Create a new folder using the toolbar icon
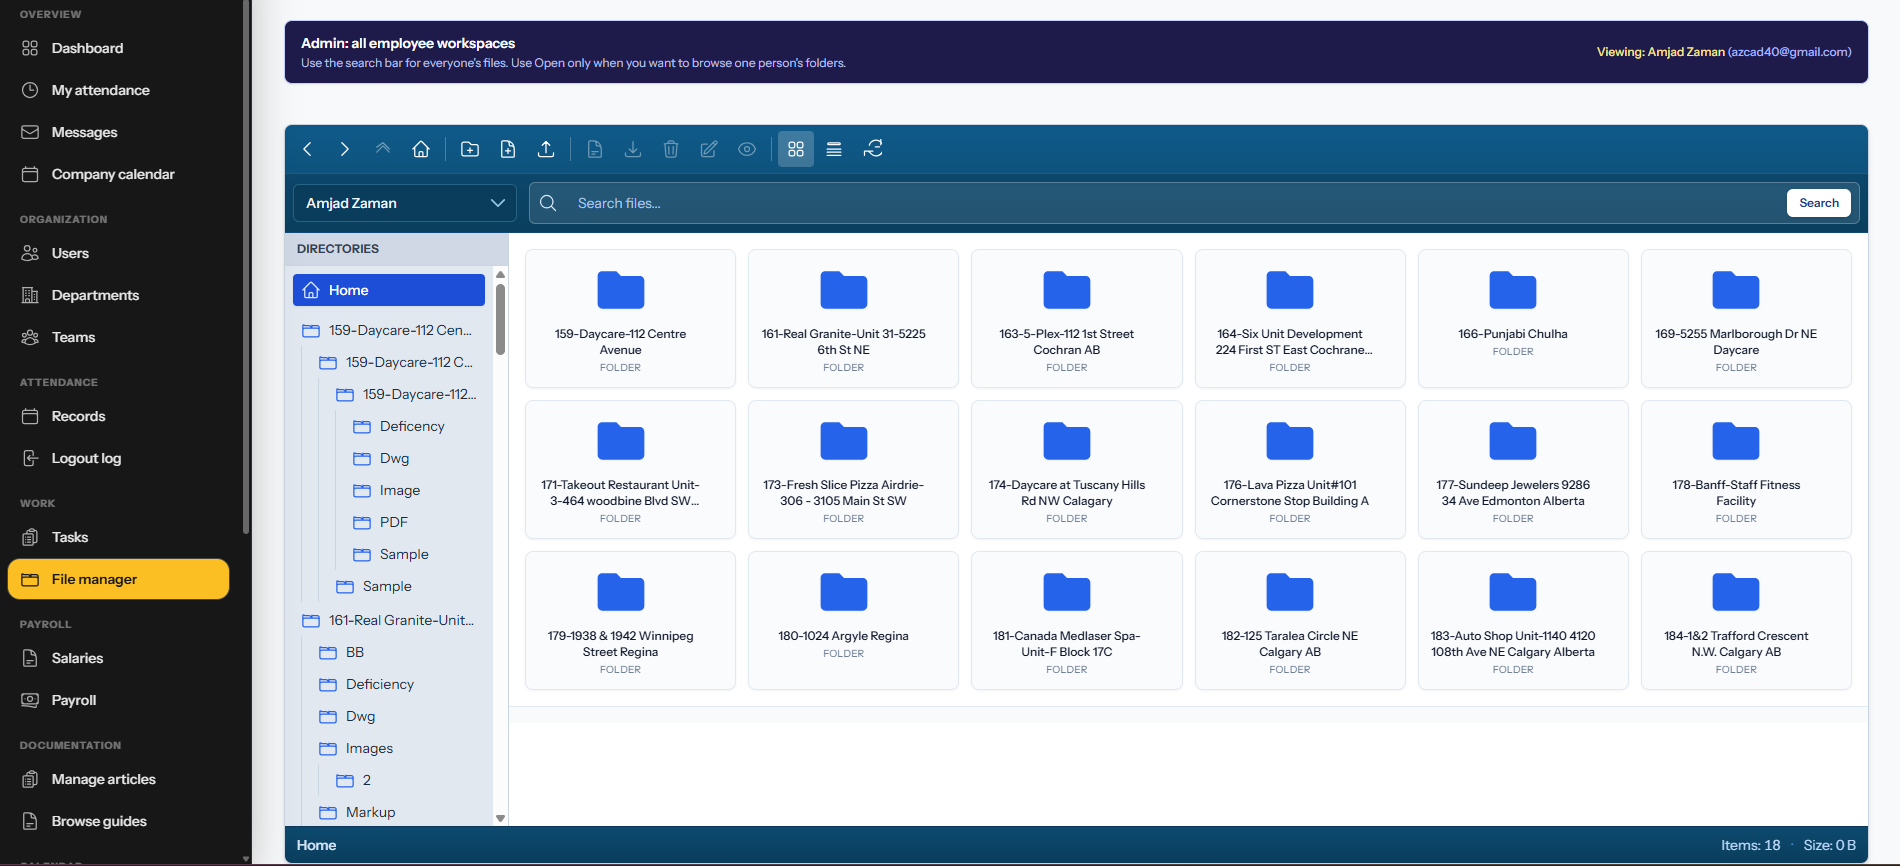The image size is (1900, 866). point(470,149)
